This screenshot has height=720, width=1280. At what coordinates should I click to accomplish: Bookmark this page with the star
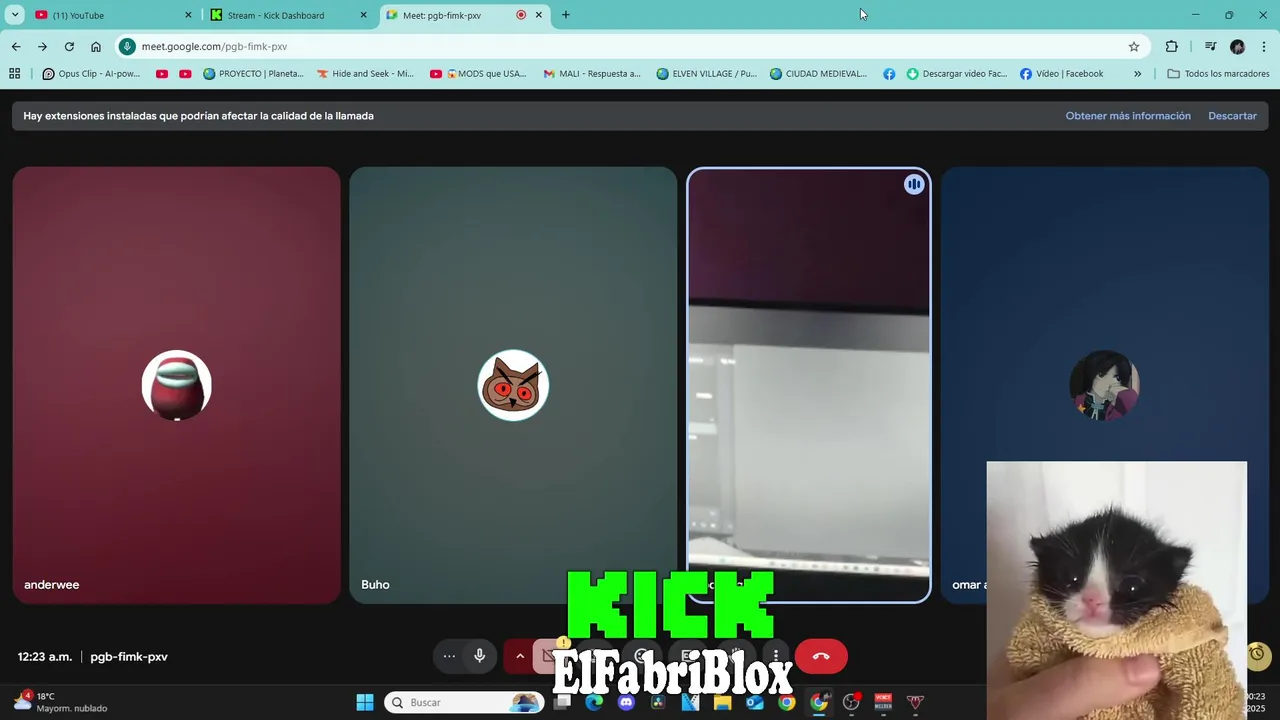coord(1134,46)
